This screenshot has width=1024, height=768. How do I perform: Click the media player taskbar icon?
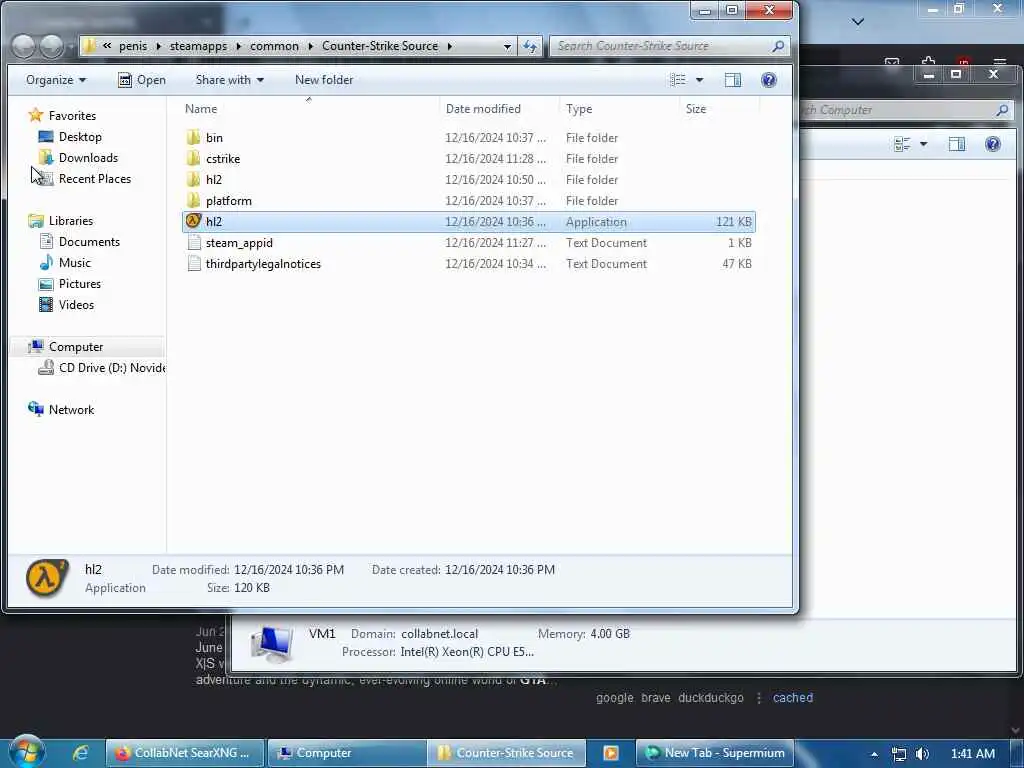coord(611,753)
